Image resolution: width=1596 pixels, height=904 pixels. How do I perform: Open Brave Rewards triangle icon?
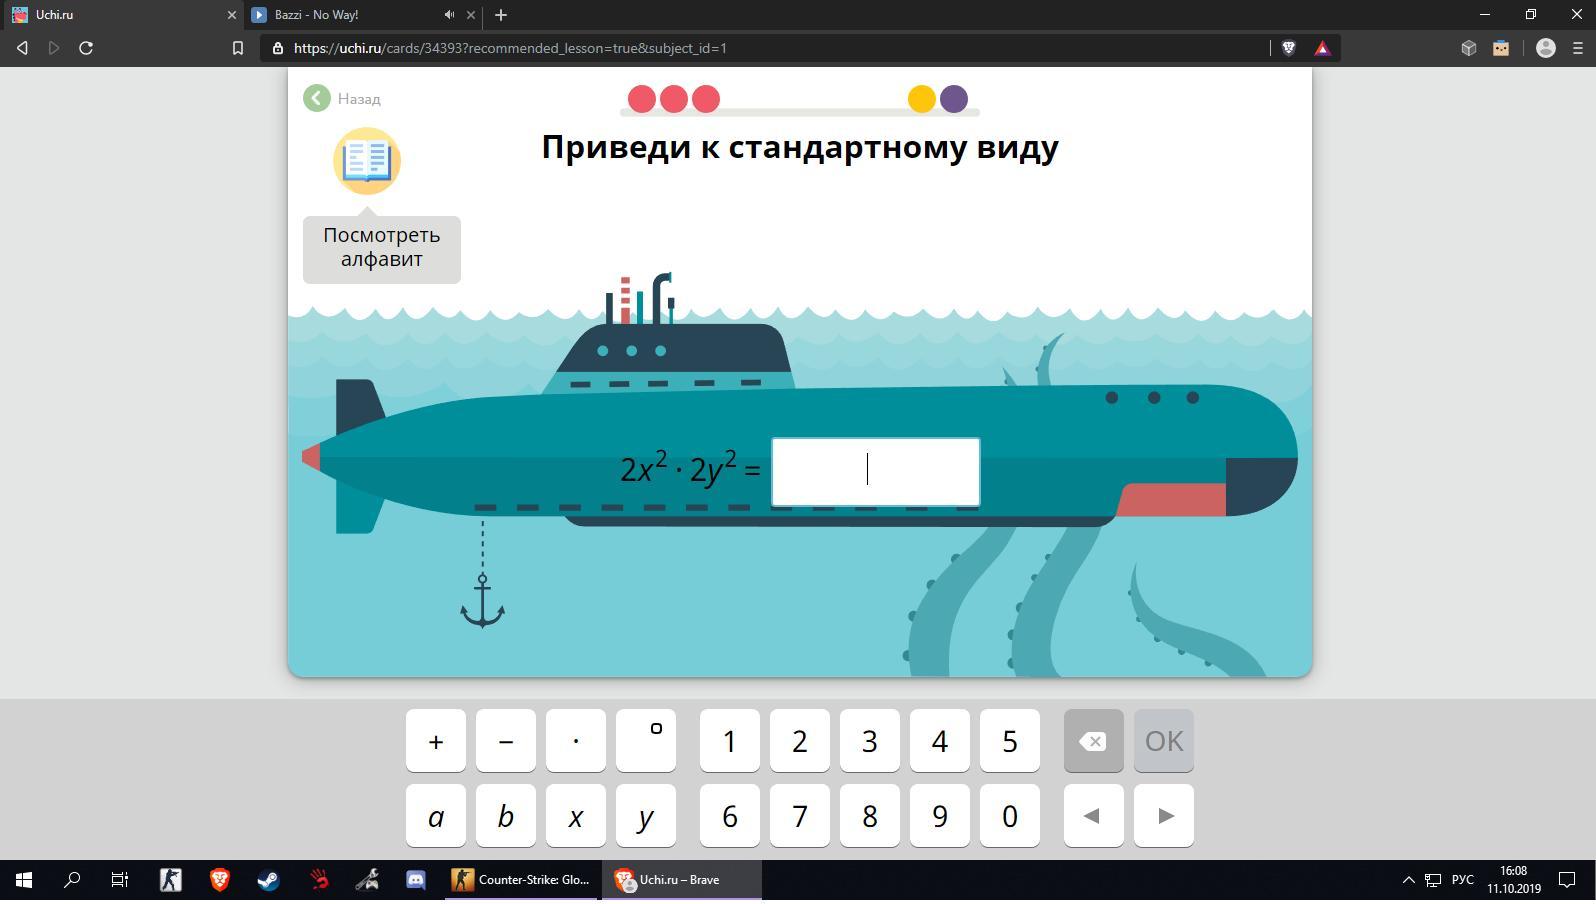(x=1322, y=48)
